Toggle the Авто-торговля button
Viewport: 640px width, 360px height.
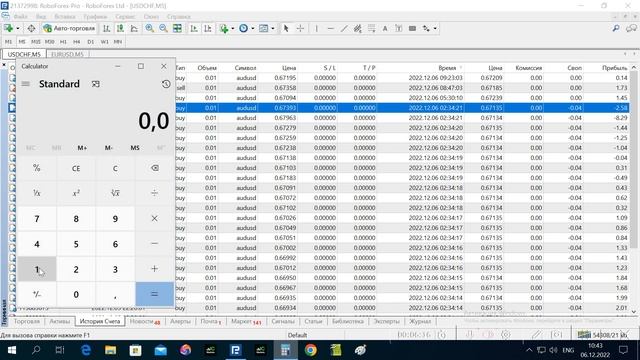(x=69, y=28)
